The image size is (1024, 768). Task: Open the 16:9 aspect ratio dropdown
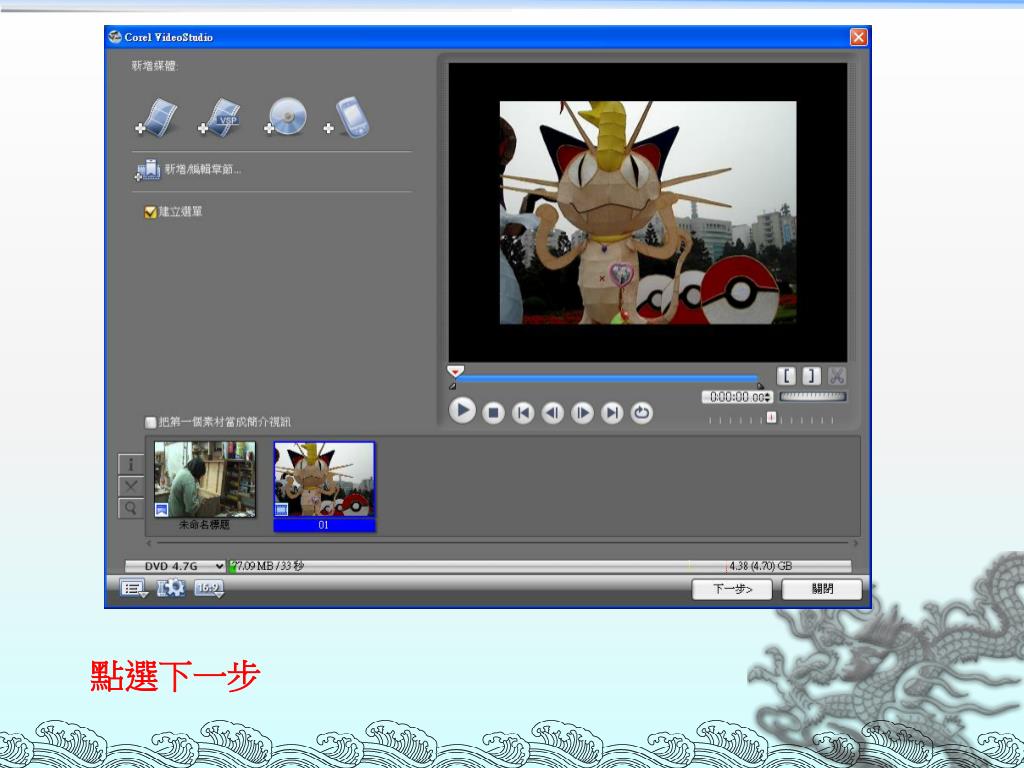tap(209, 588)
